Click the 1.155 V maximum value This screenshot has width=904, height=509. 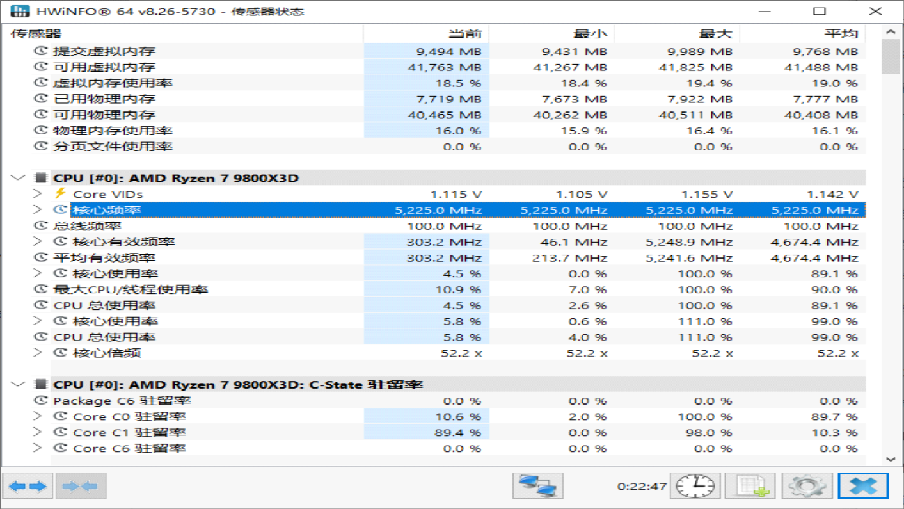tap(707, 194)
